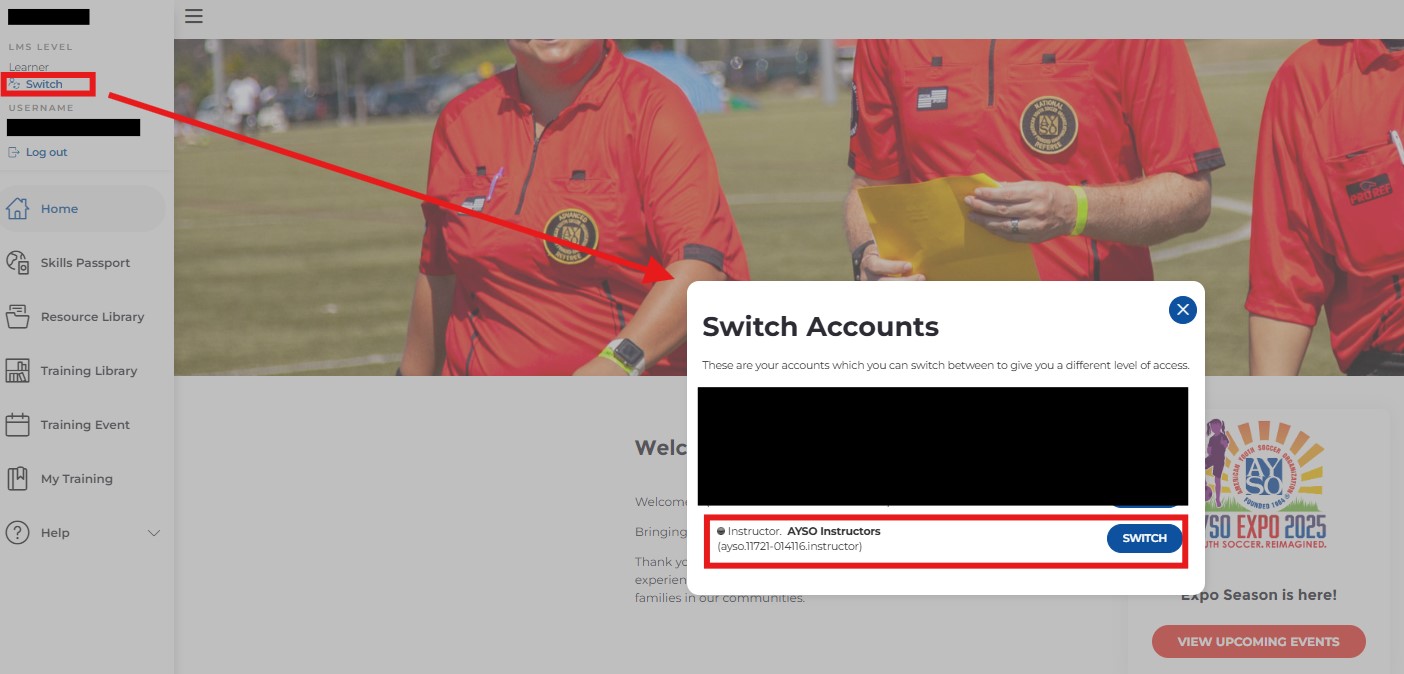
Task: Click the log out arrow icon
Action: coord(14,152)
